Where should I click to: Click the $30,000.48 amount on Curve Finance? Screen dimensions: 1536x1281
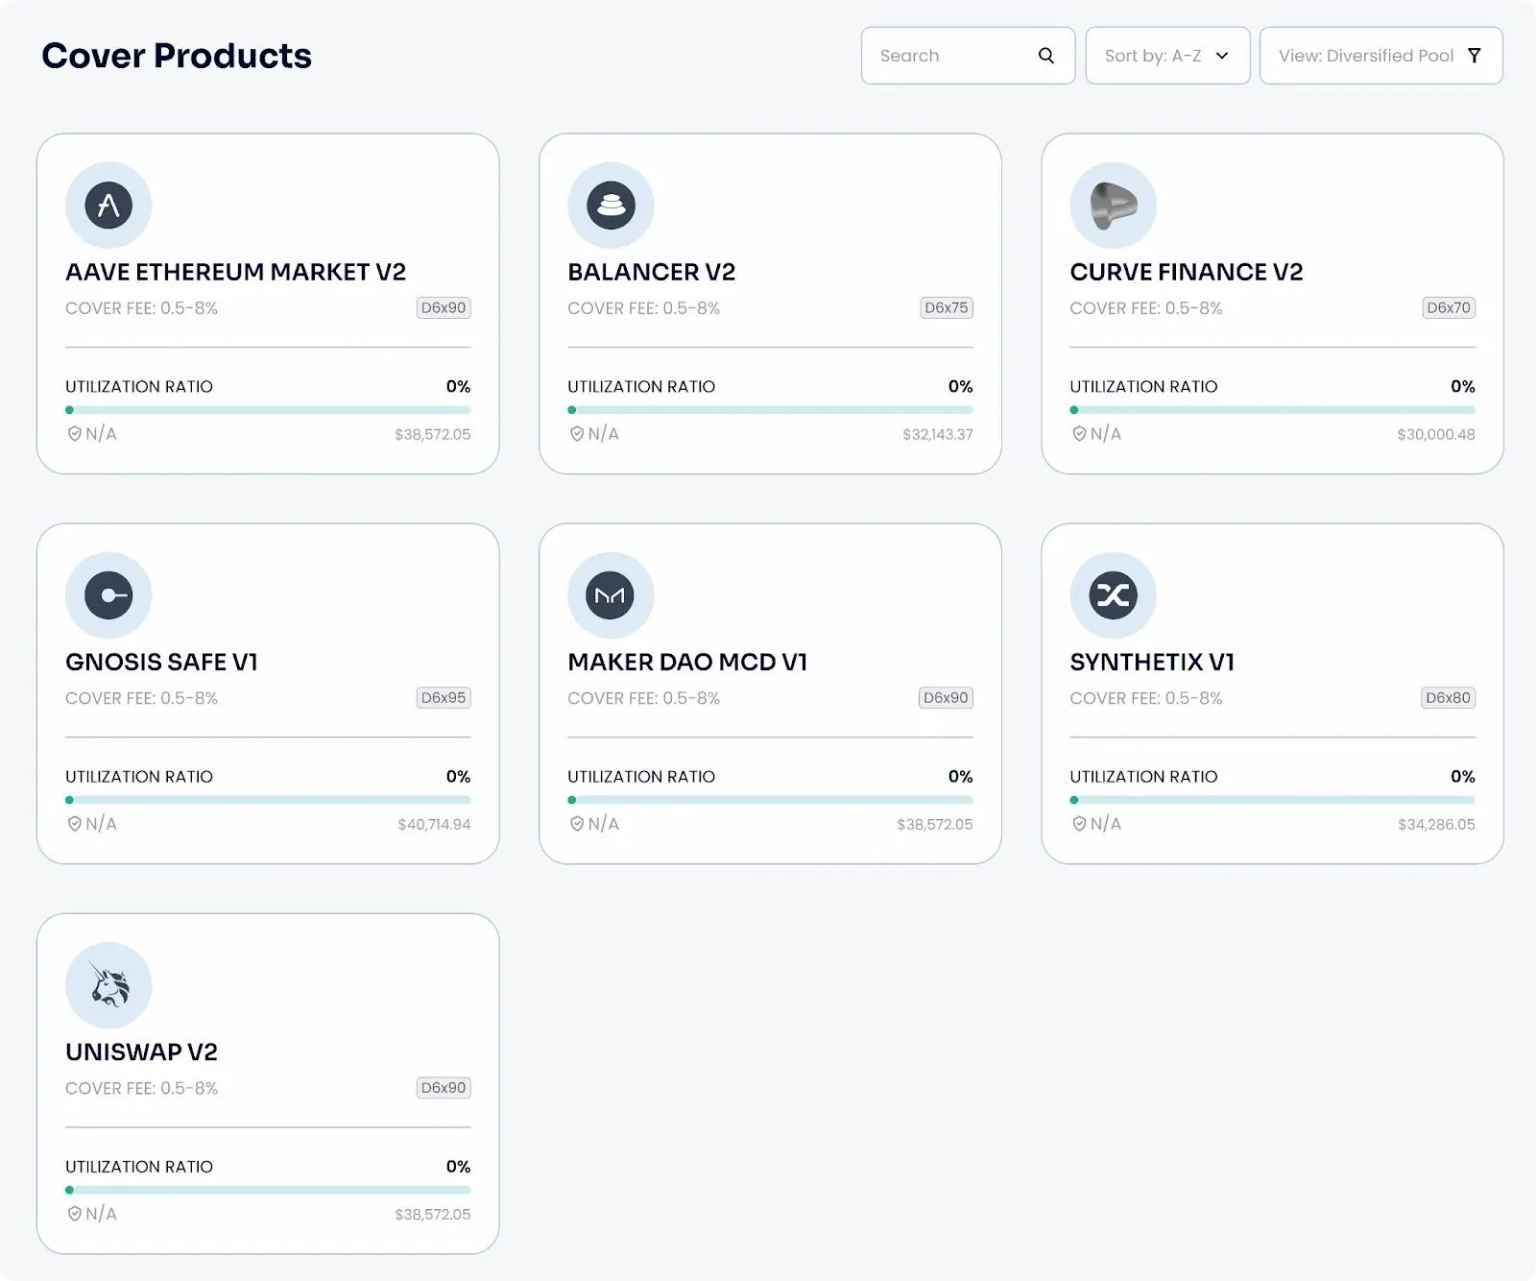(1436, 435)
